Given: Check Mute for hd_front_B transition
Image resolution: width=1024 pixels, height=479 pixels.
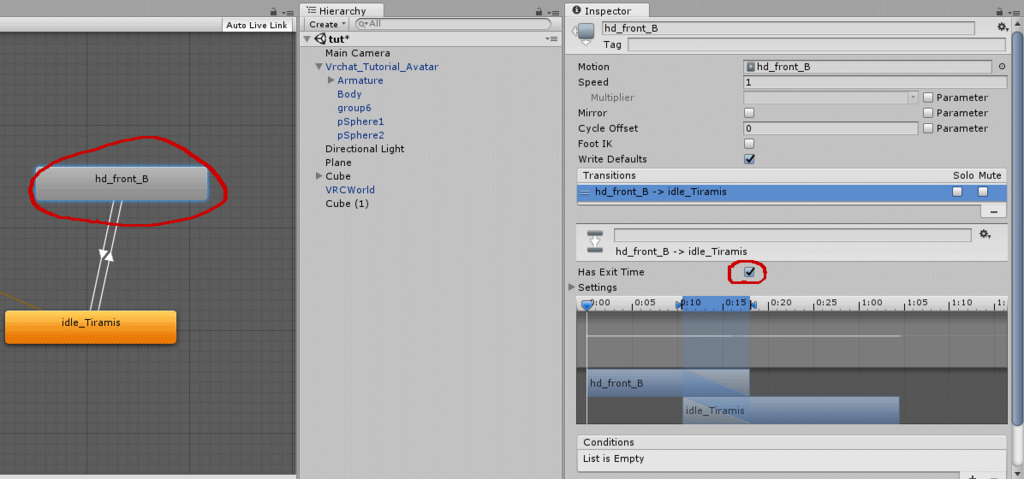Looking at the screenshot, I should click(983, 192).
